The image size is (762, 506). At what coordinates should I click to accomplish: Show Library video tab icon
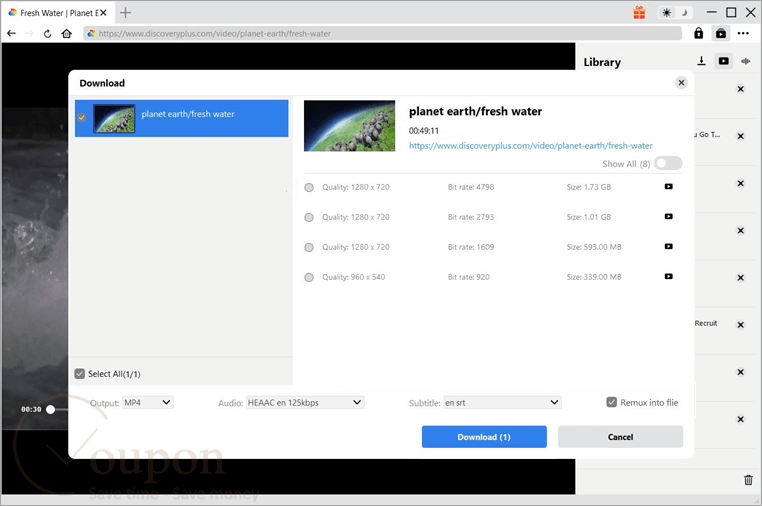tap(724, 61)
